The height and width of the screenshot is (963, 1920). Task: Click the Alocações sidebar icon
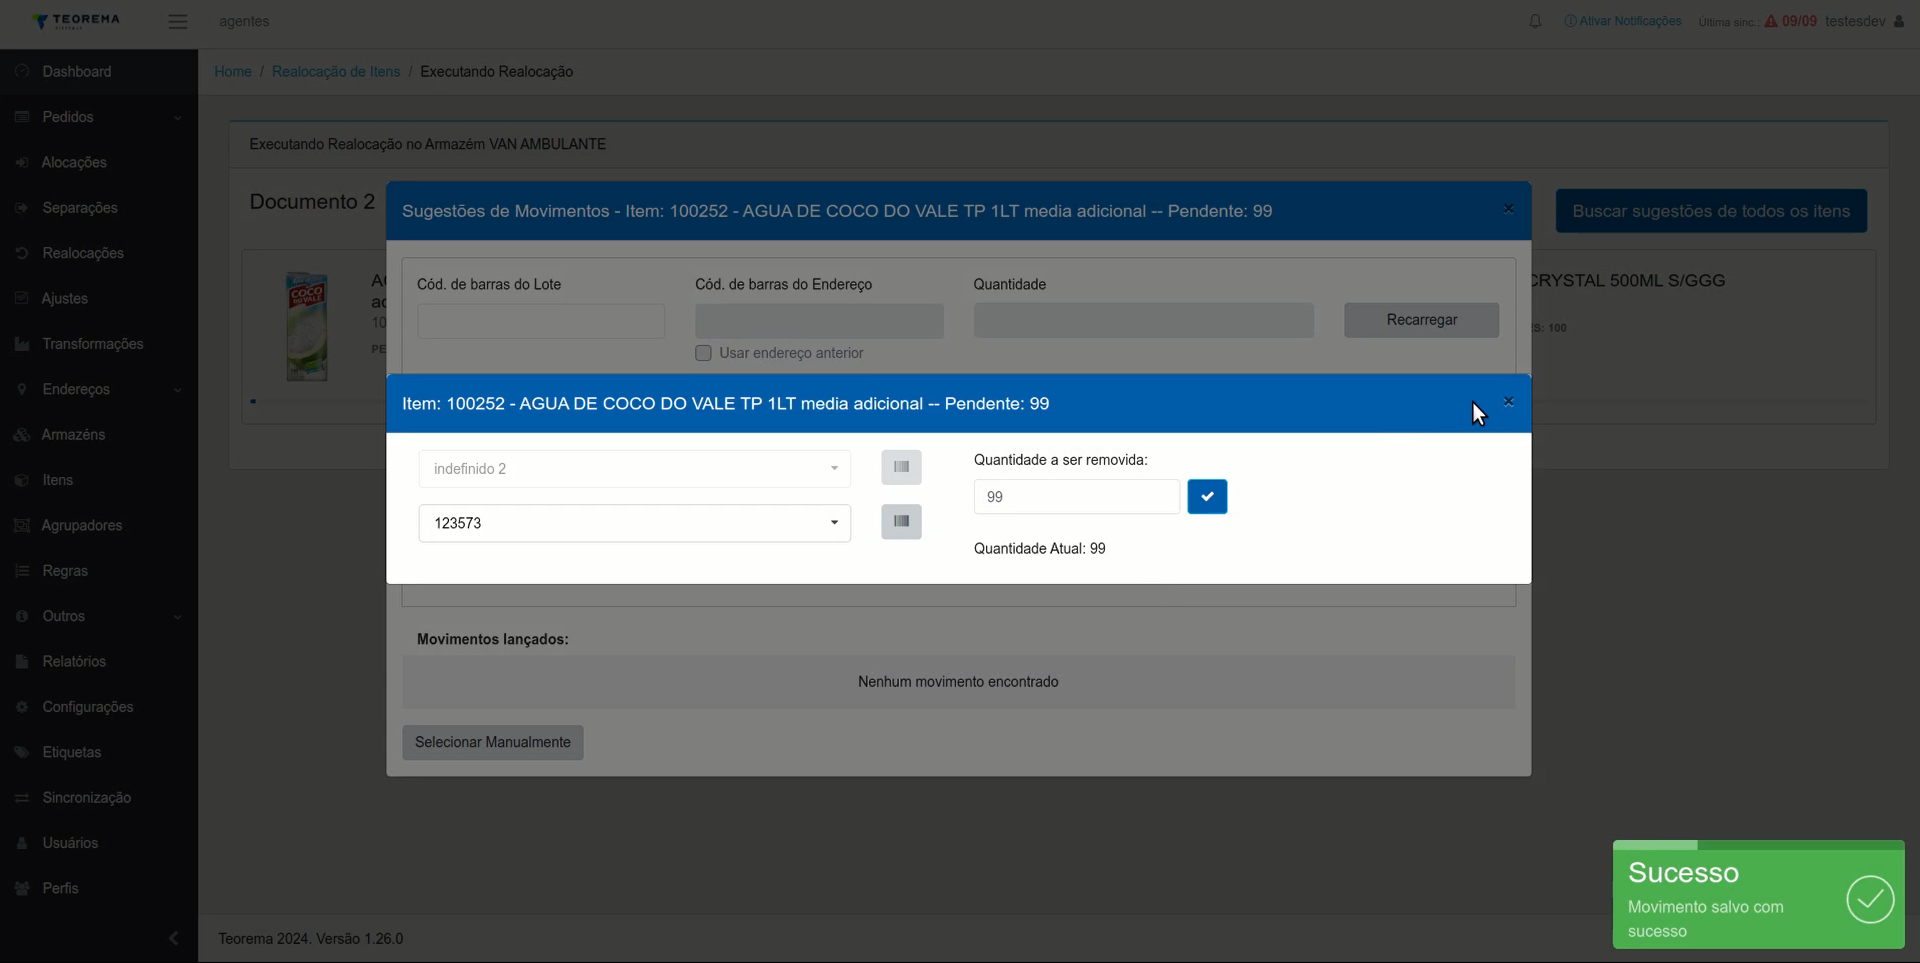[22, 162]
